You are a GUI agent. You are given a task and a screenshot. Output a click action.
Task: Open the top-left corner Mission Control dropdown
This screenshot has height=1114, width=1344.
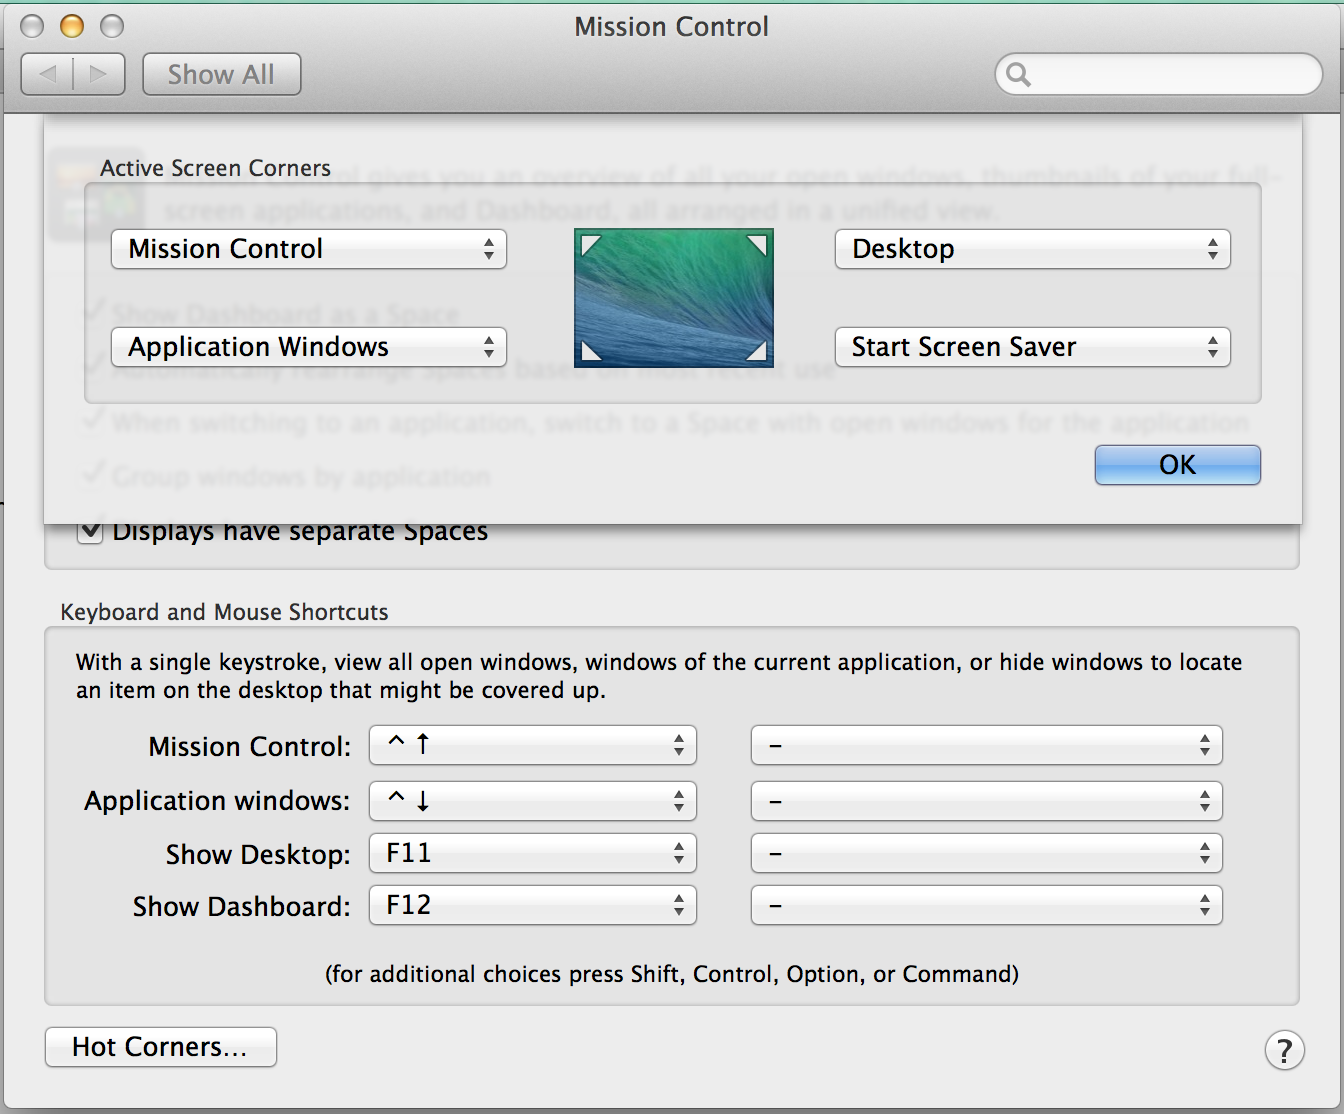[x=308, y=249]
